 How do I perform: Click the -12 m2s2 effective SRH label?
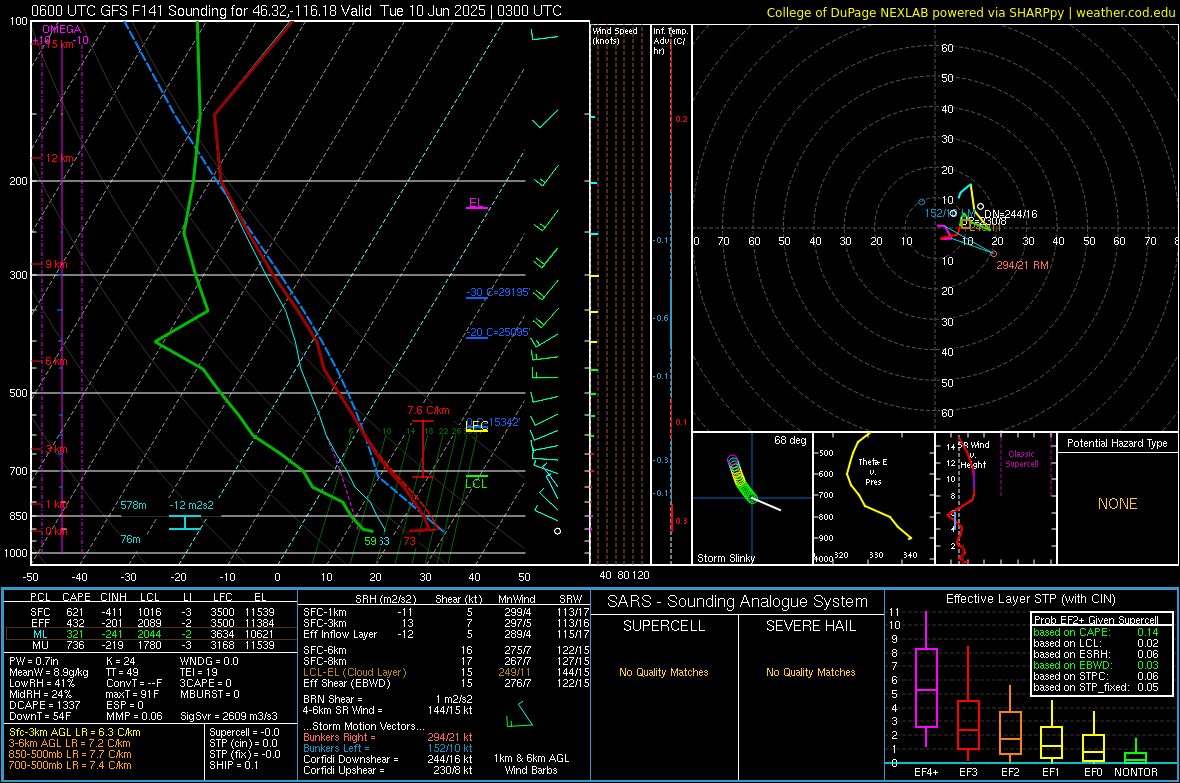(x=191, y=505)
